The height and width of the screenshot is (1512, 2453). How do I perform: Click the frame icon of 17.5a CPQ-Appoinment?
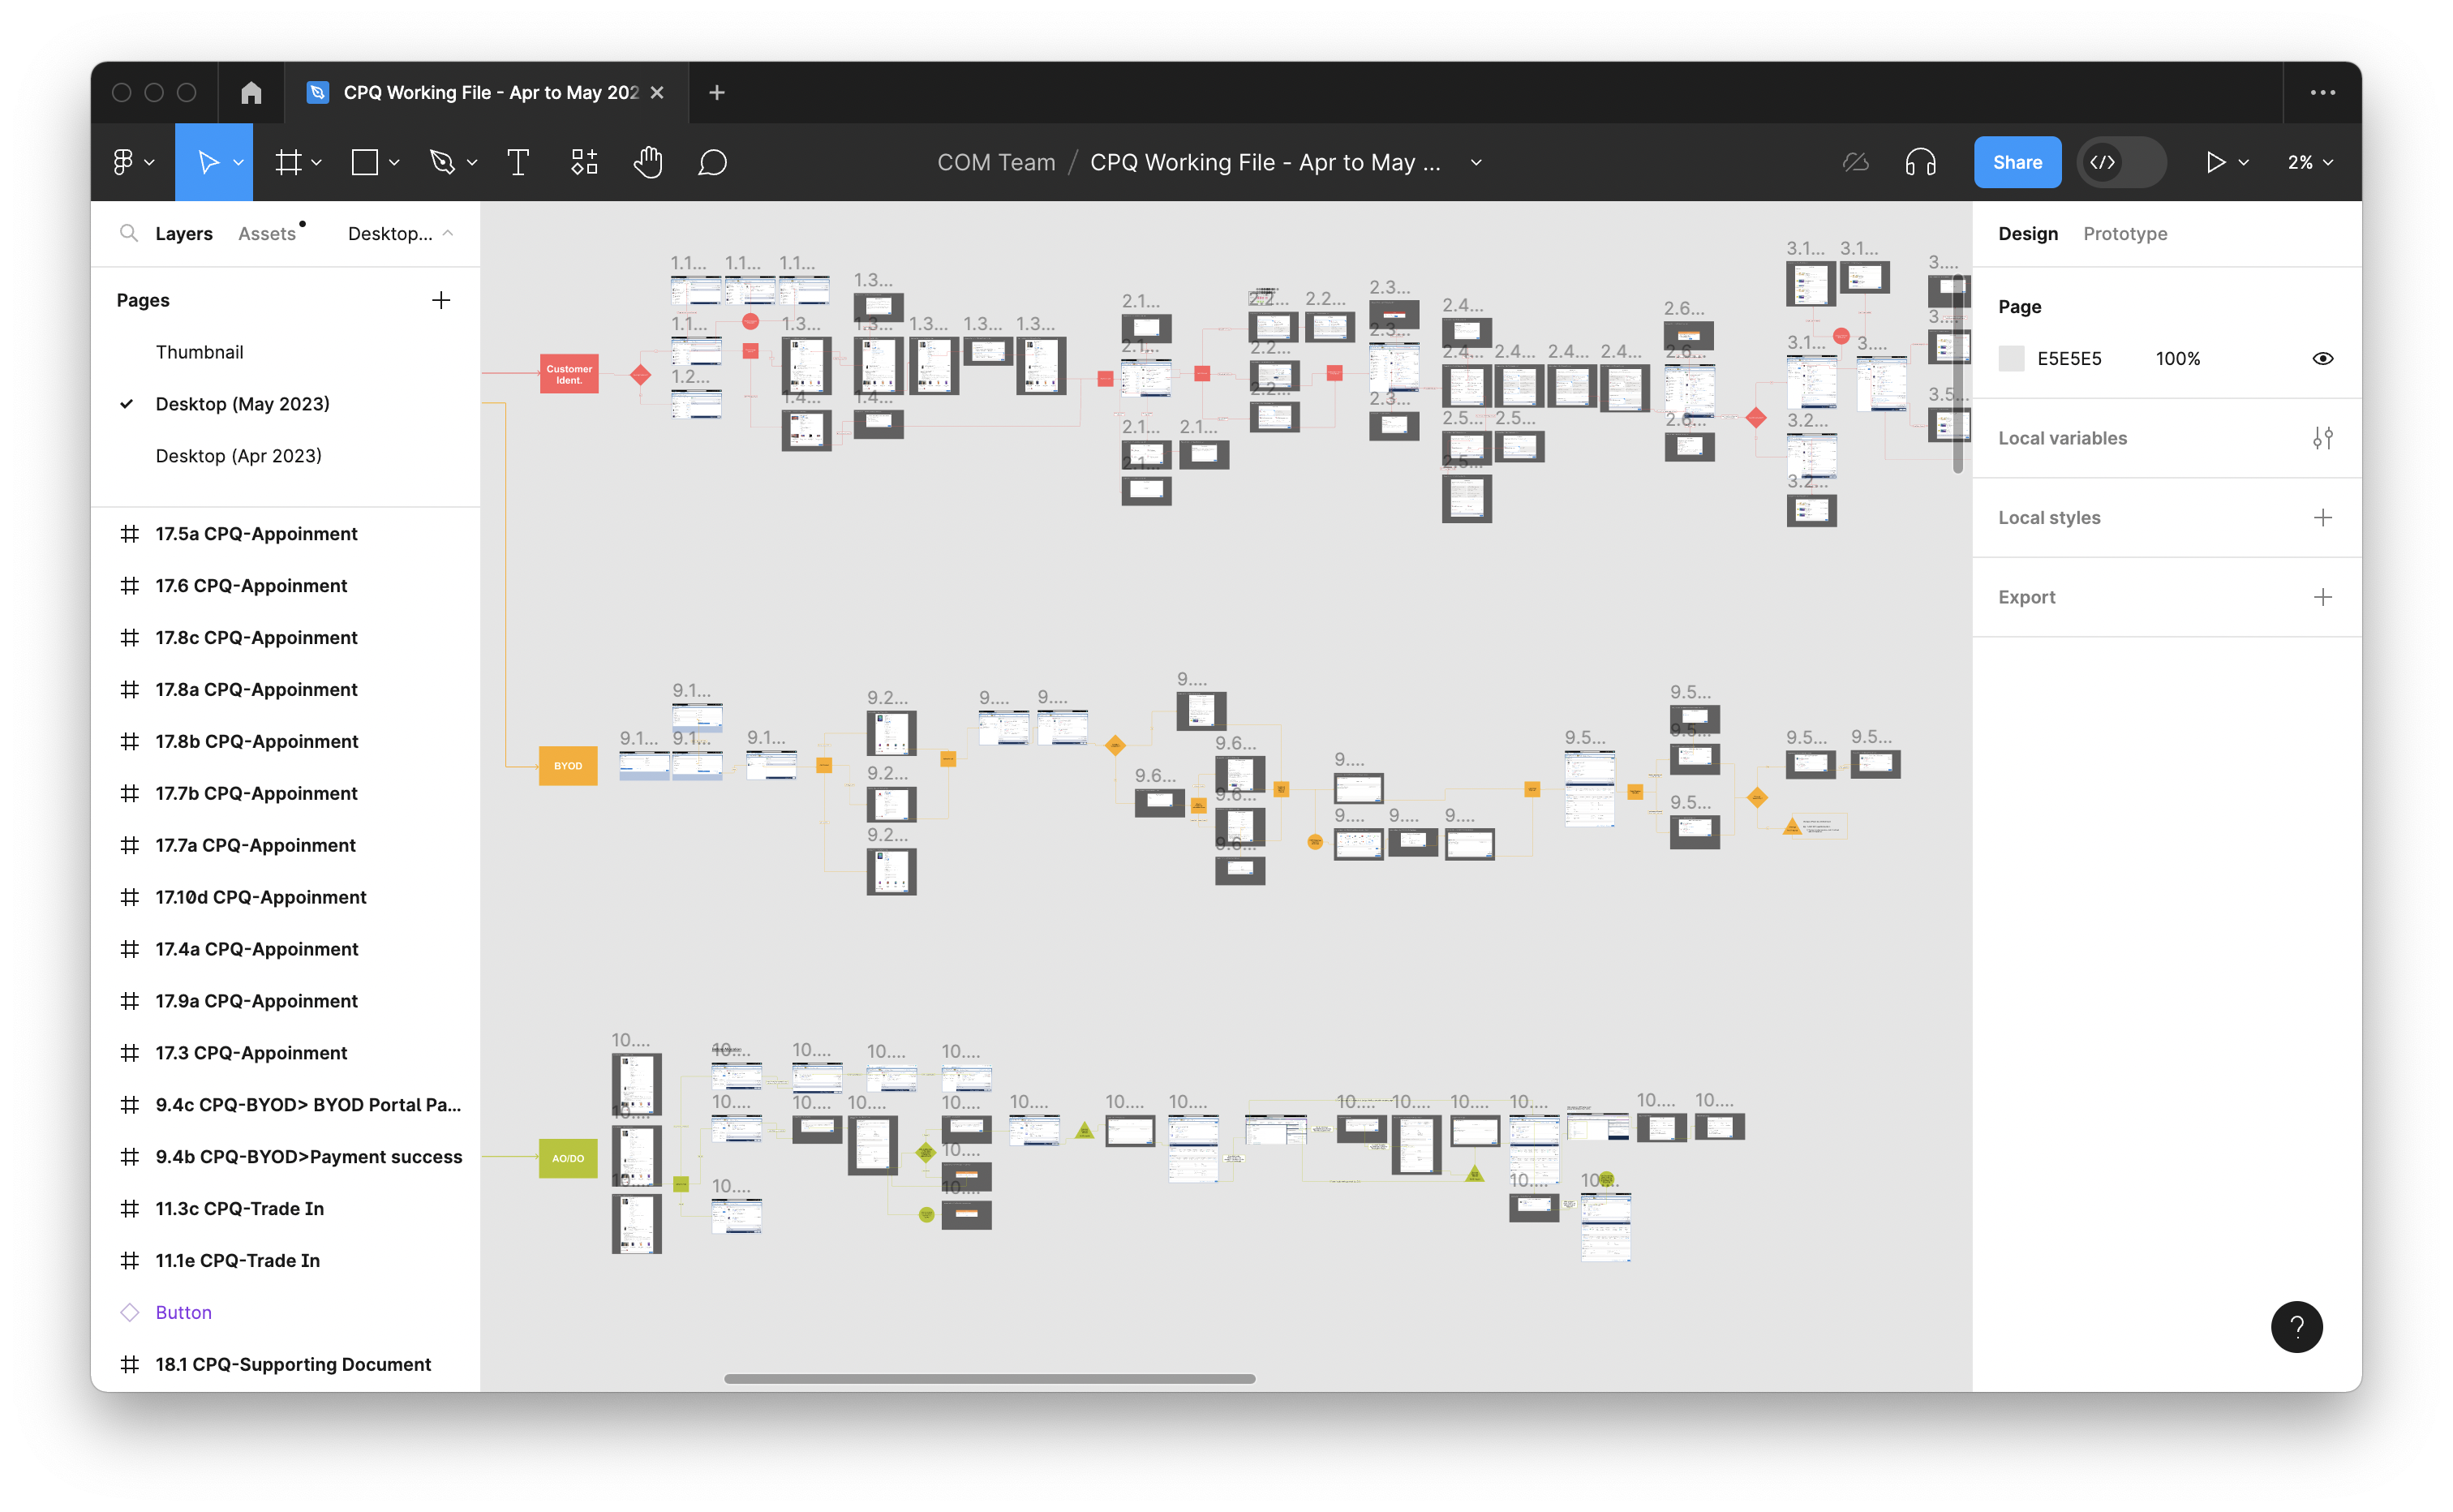129,534
